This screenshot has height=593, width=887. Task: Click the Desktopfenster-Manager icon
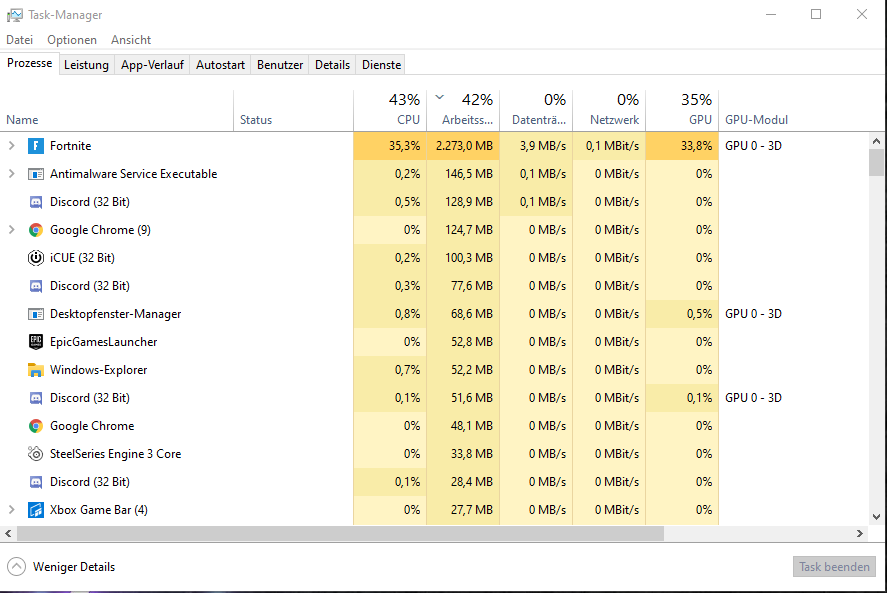coord(36,314)
